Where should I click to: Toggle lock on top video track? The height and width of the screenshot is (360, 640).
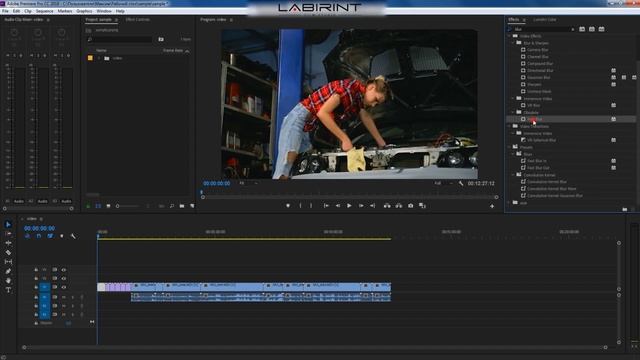(36, 270)
